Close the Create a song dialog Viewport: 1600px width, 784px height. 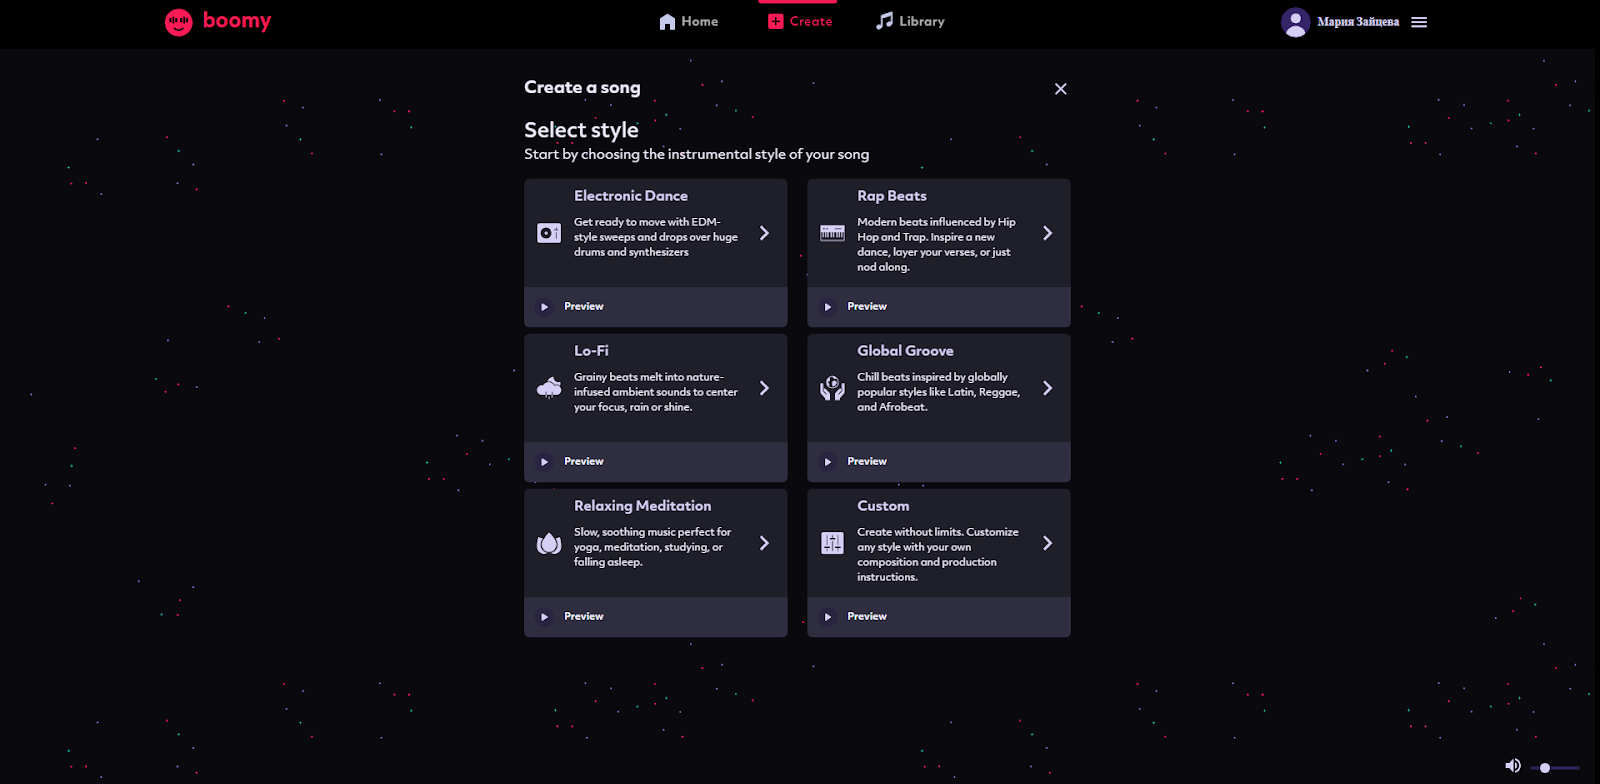tap(1061, 89)
